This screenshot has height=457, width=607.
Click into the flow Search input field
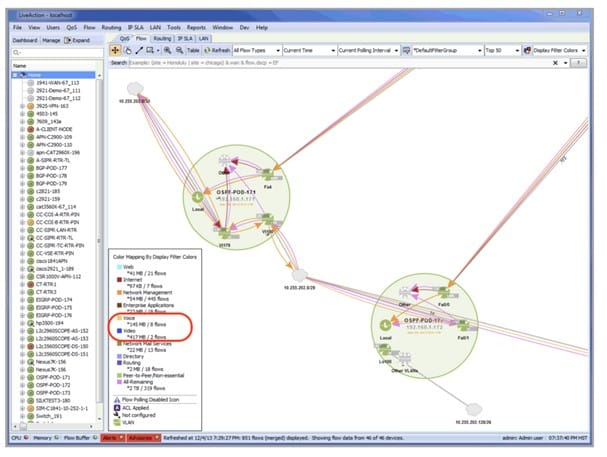339,63
